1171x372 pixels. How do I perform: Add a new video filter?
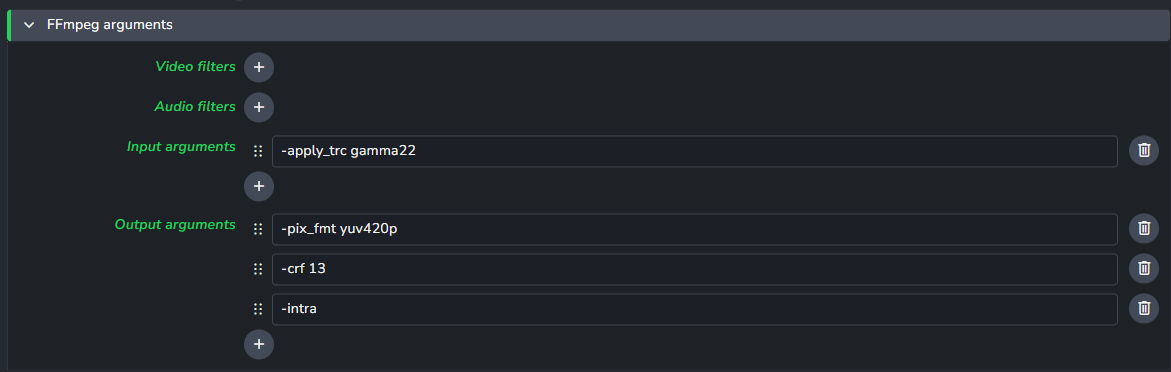[x=258, y=67]
